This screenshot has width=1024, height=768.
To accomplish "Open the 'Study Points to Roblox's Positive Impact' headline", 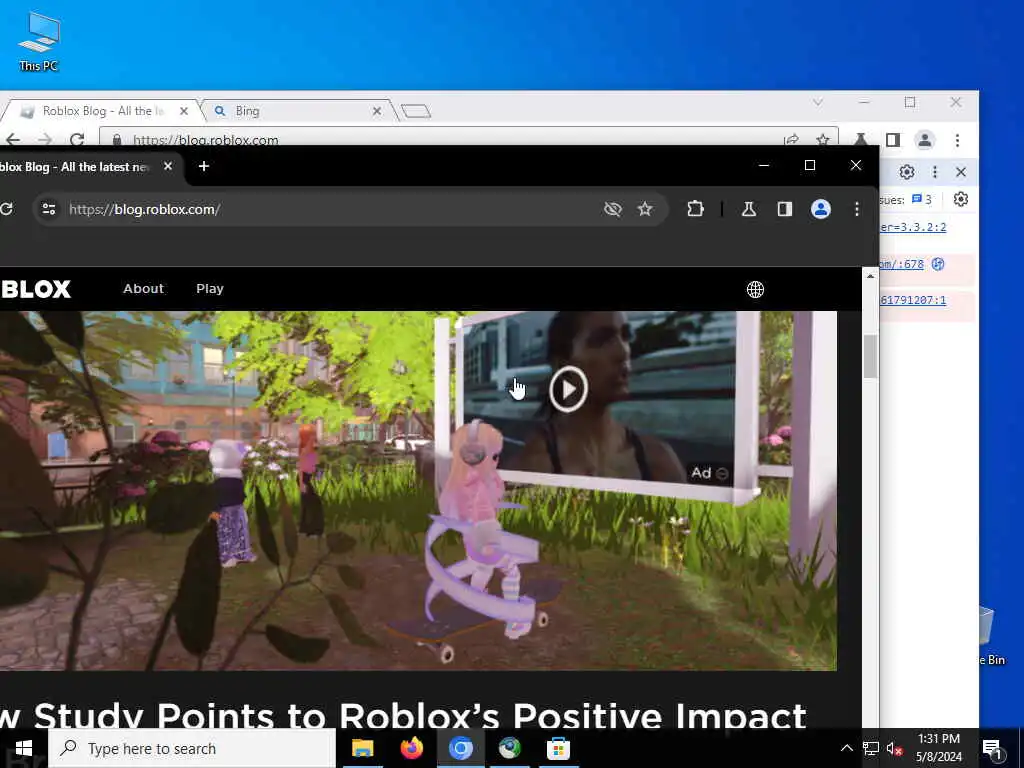I will coord(404,715).
